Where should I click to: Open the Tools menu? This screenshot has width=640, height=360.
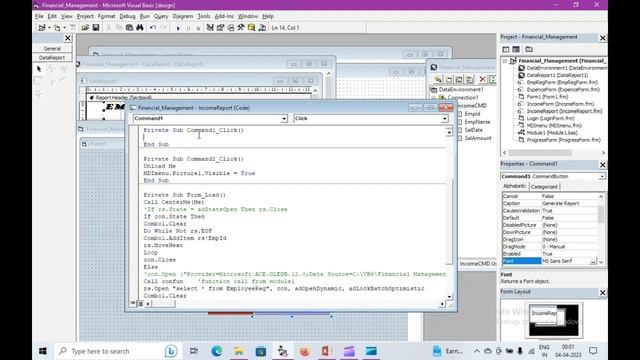pyautogui.click(x=204, y=16)
